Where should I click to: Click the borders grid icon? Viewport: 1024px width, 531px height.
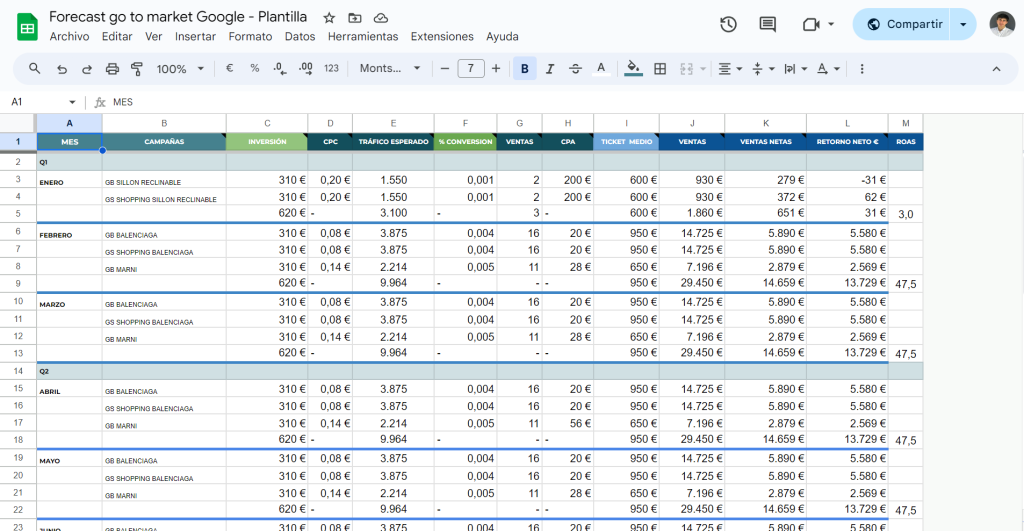(660, 69)
